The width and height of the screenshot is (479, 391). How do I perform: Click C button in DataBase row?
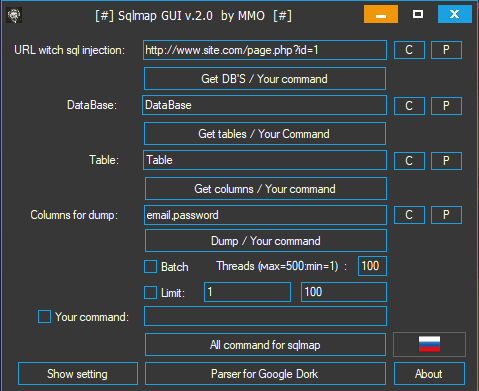409,106
